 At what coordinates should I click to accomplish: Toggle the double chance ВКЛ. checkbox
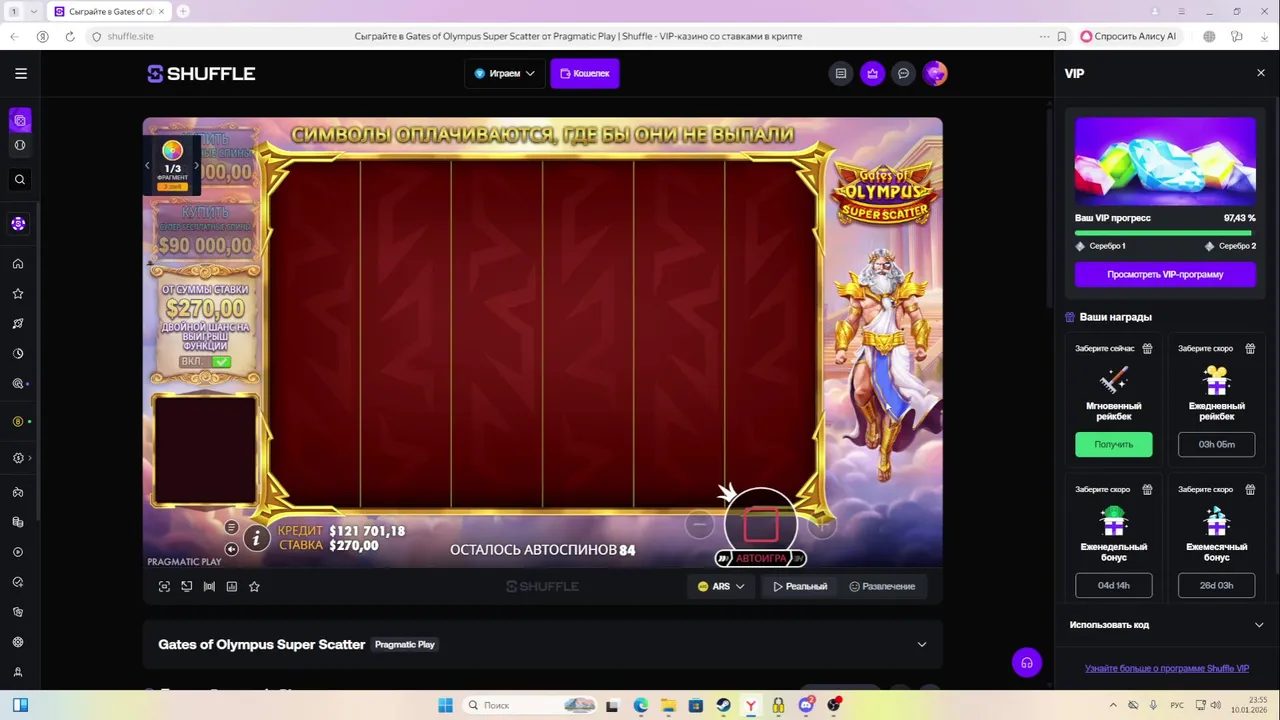[x=221, y=361]
